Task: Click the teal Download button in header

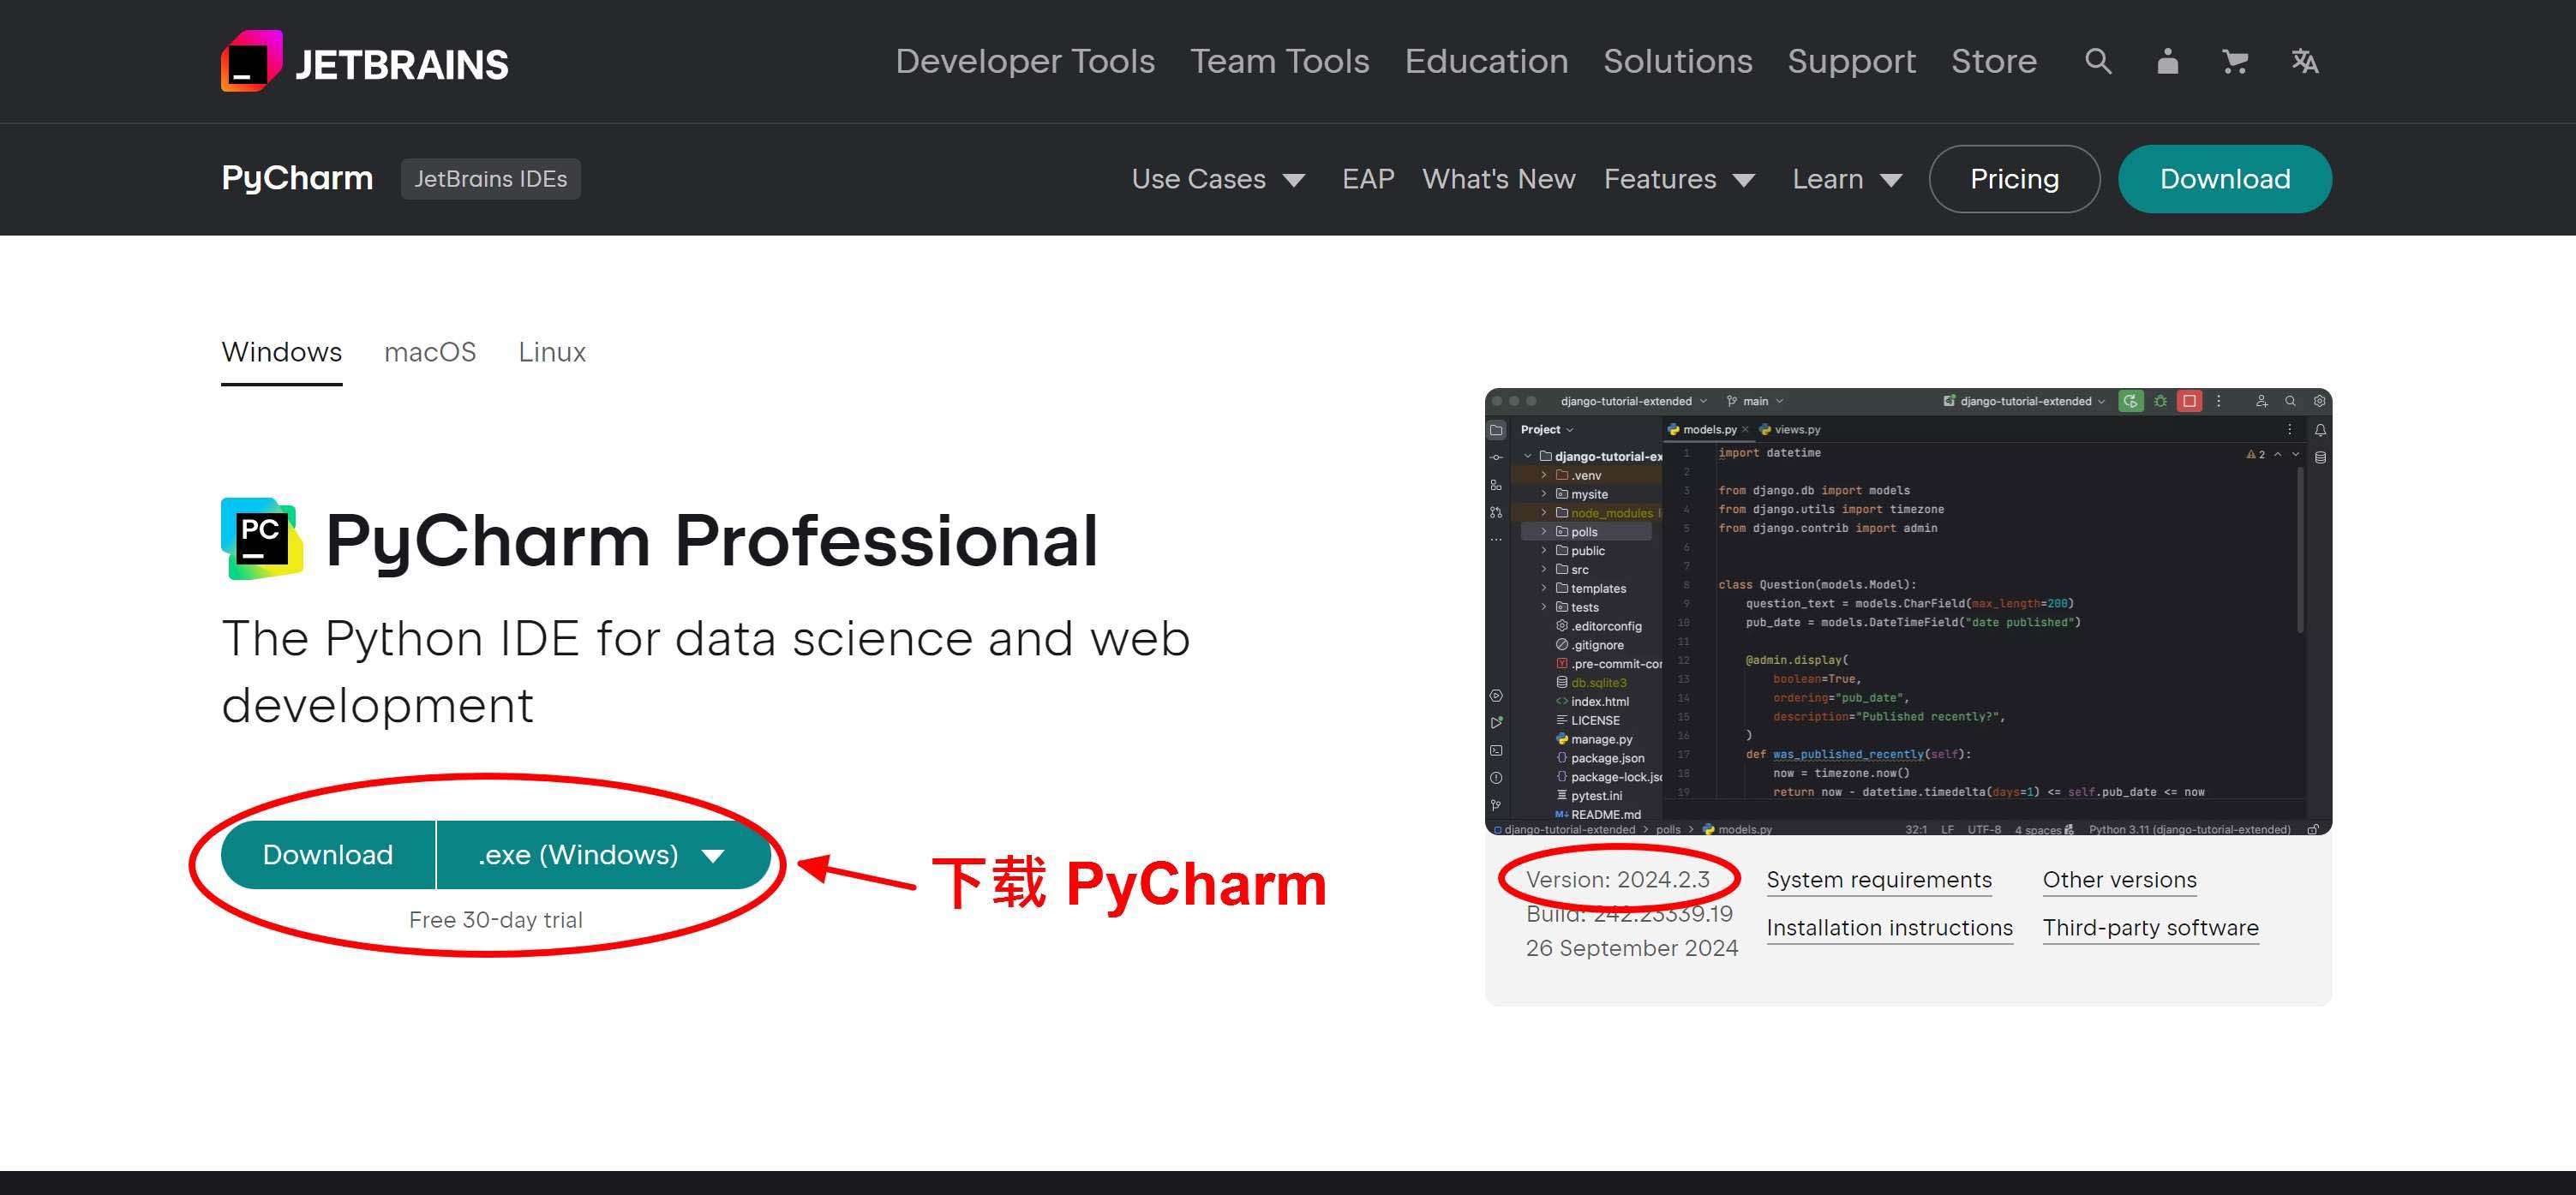Action: pos(2224,179)
